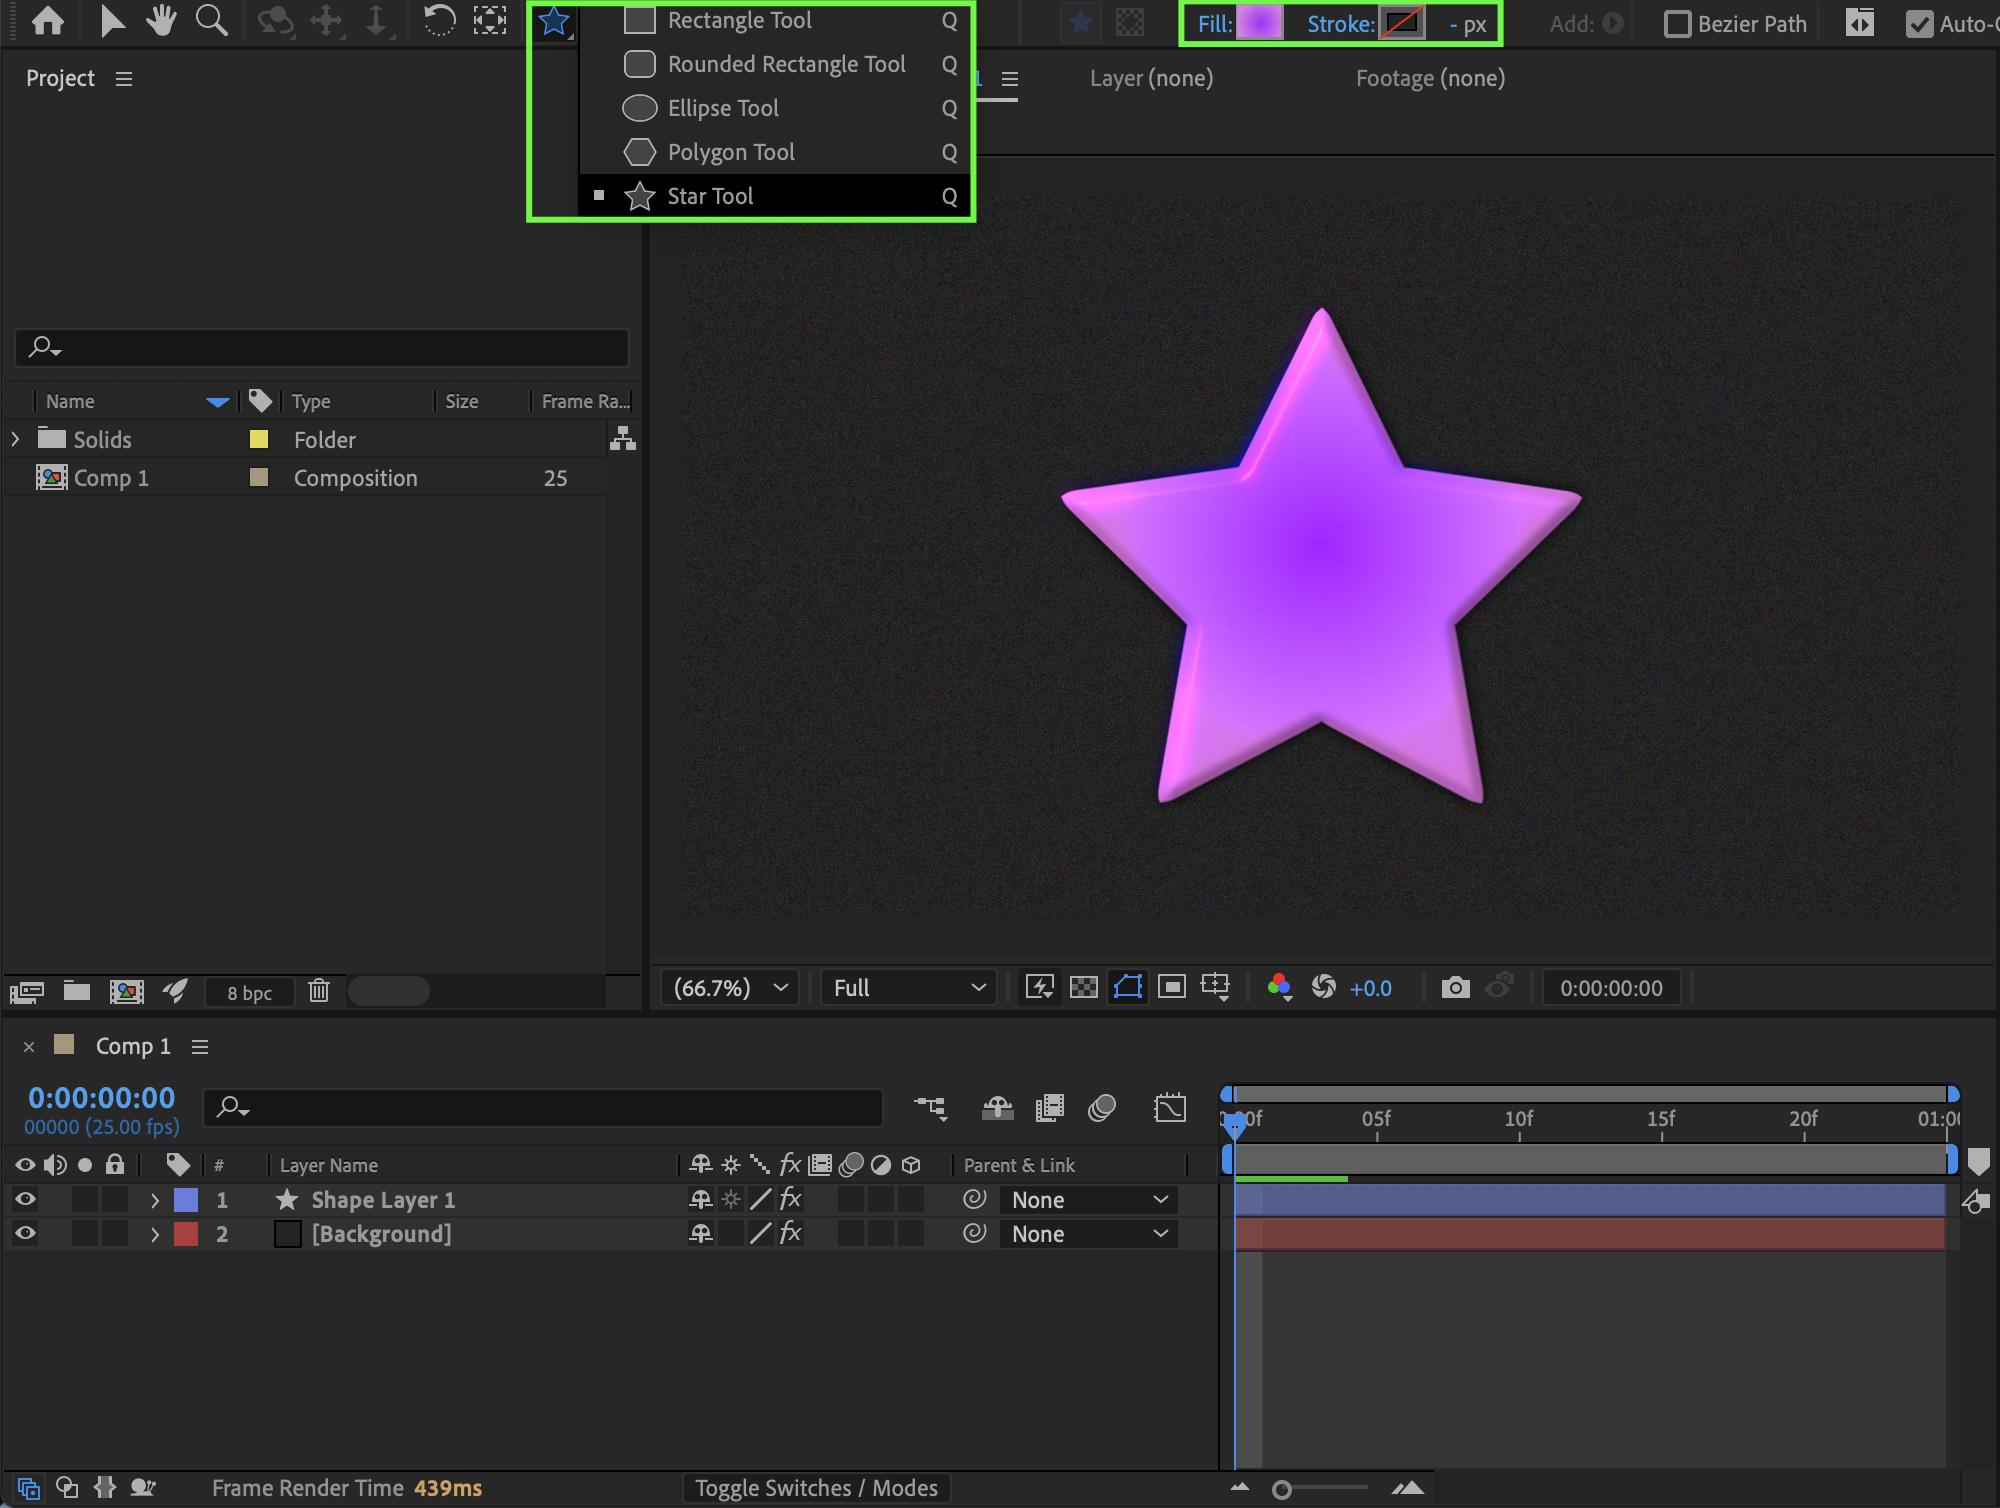Toggle the transparency grid icon
The width and height of the screenshot is (2000, 1508).
click(1083, 988)
